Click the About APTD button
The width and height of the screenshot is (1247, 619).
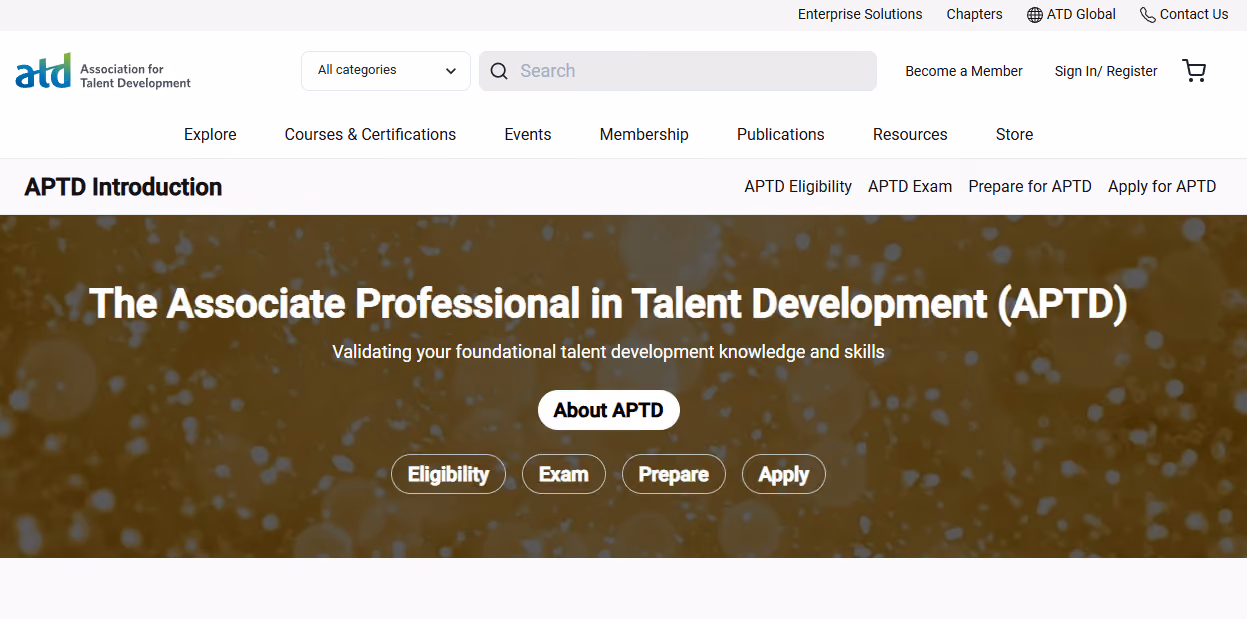pos(609,410)
